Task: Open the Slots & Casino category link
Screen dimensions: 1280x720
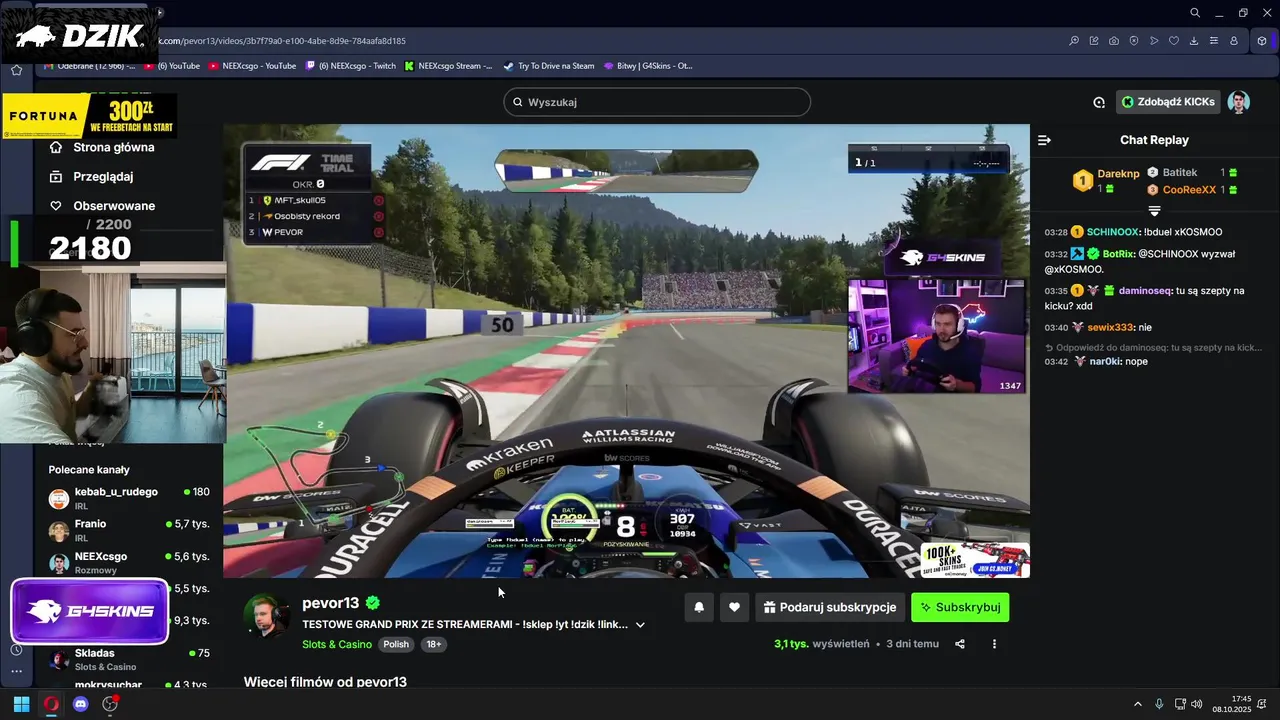Action: coord(337,644)
